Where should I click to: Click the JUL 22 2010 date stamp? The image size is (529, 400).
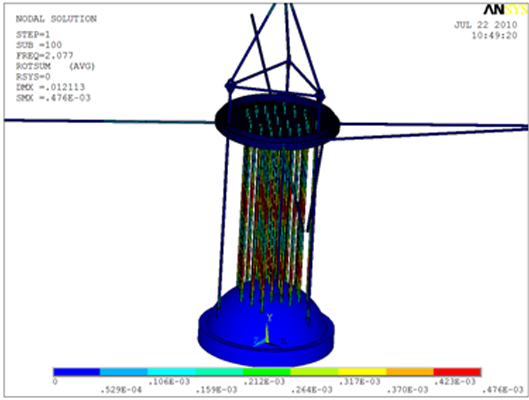486,25
